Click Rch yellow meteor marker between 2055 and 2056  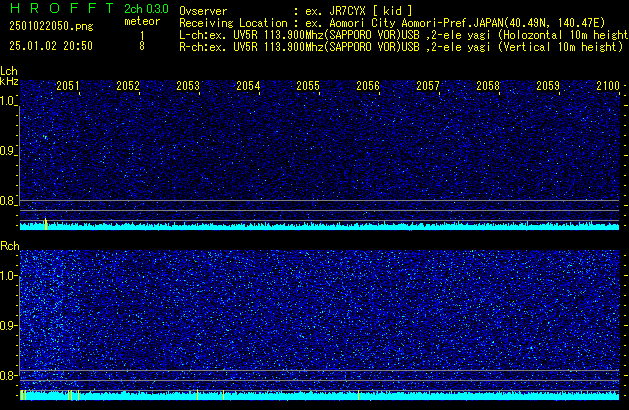(x=358, y=395)
